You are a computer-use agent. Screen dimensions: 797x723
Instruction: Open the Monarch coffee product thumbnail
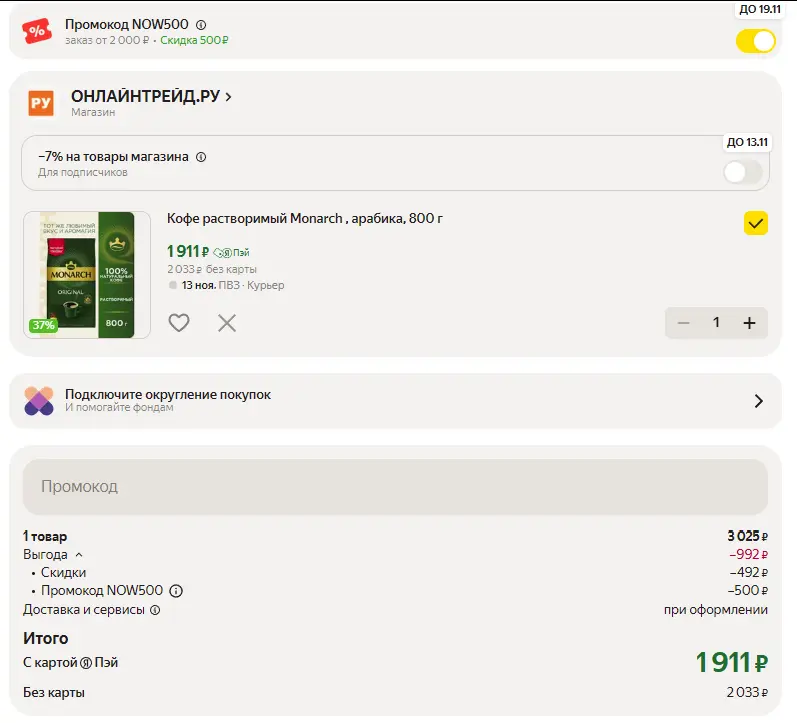(x=87, y=275)
